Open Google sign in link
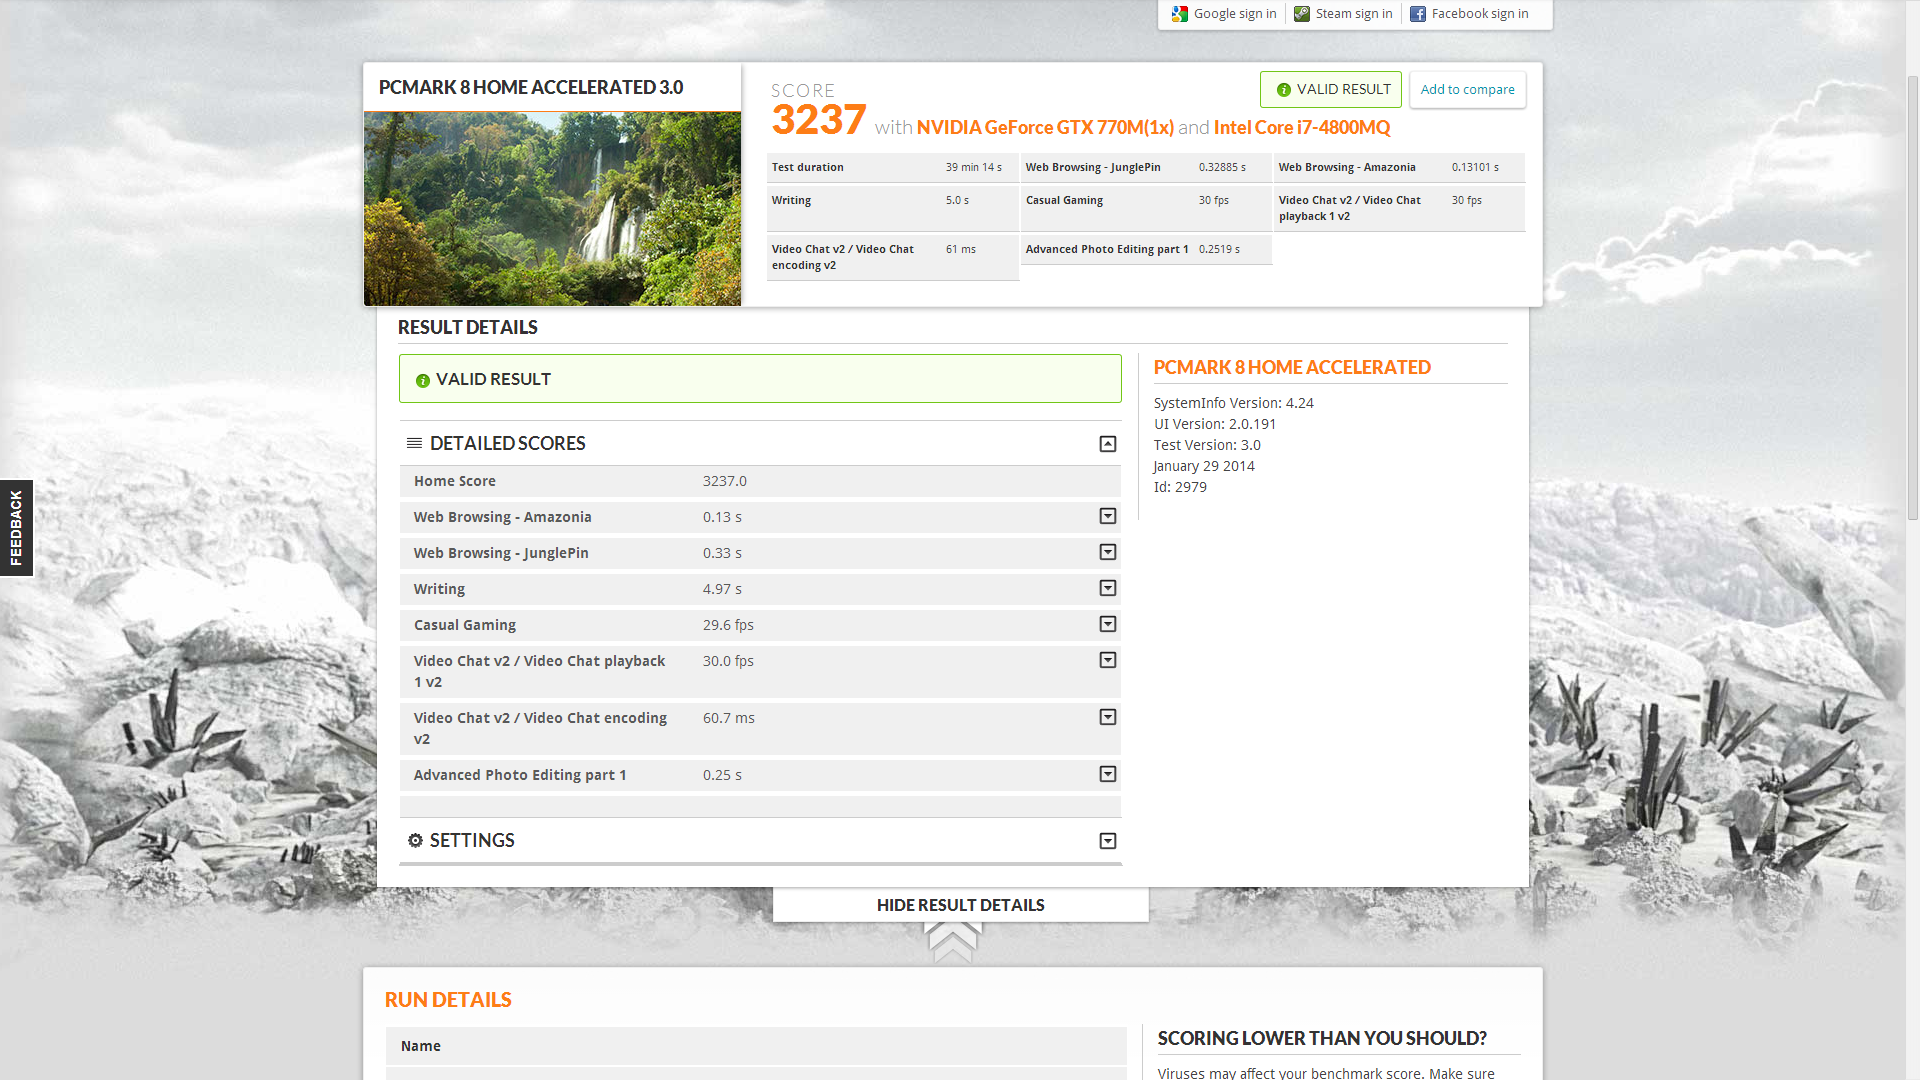1920x1080 pixels. tap(1235, 14)
